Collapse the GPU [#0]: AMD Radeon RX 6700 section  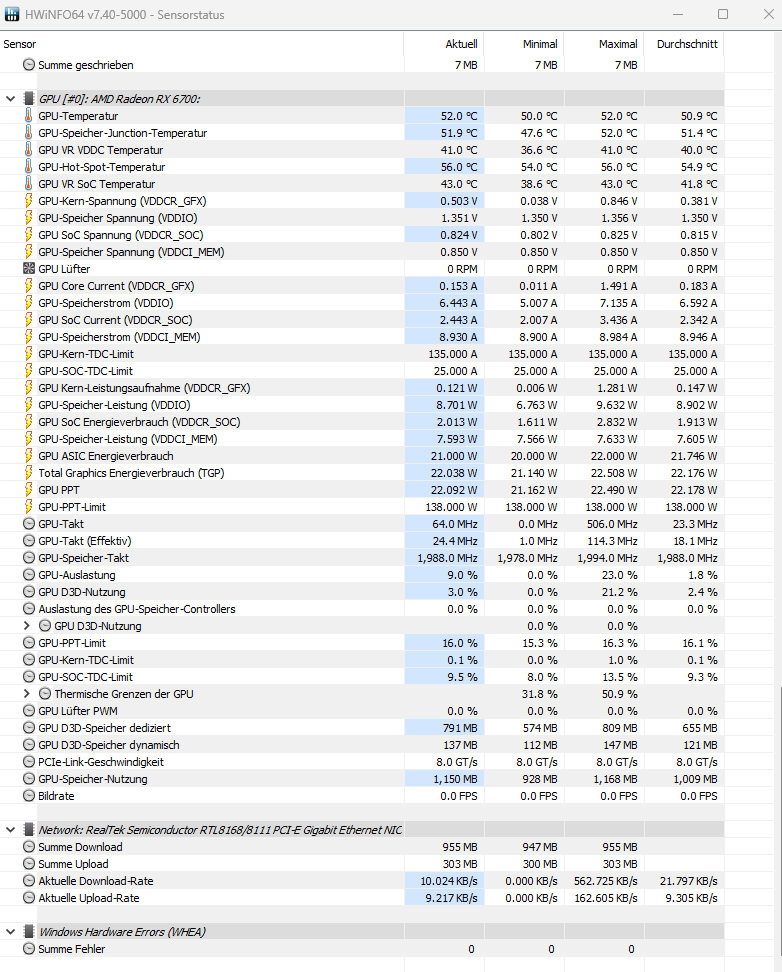pyautogui.click(x=11, y=99)
